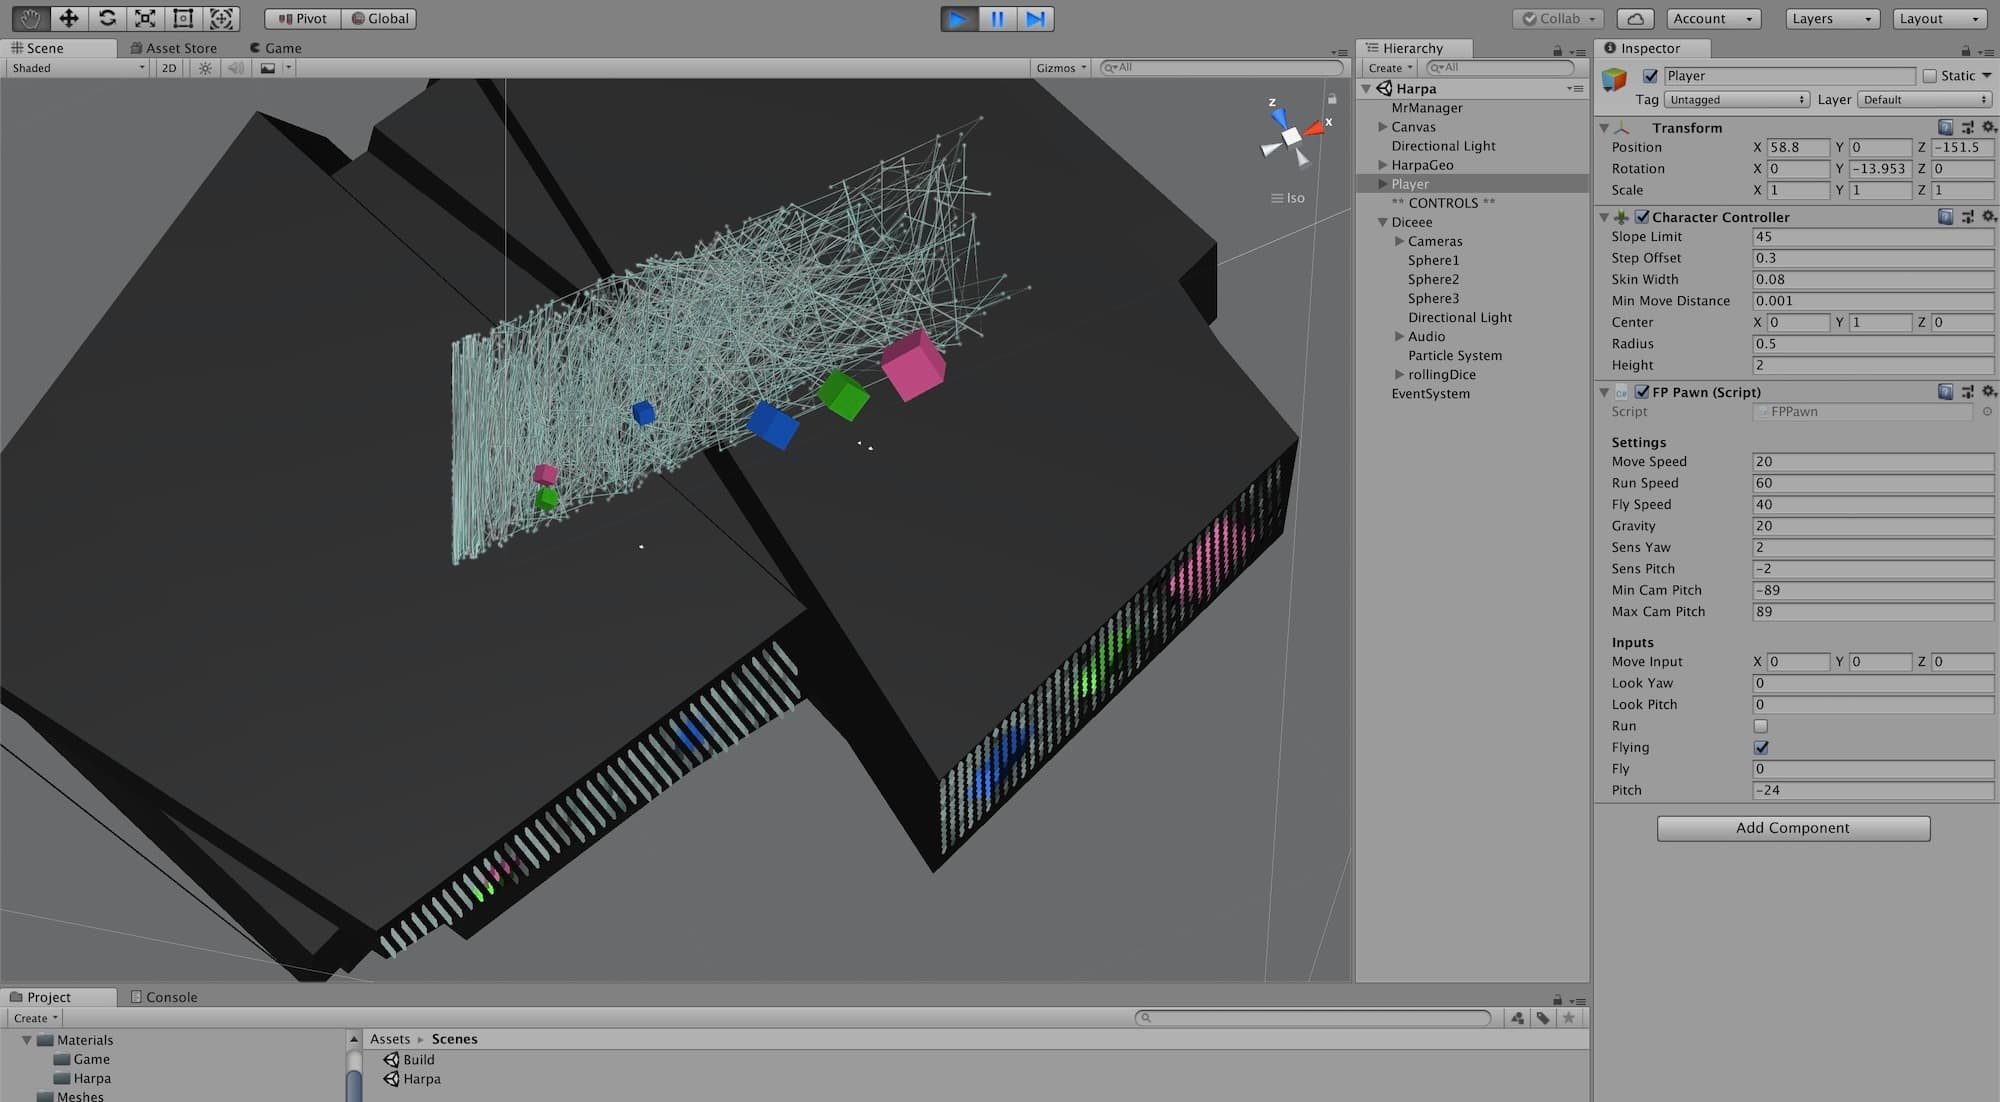Toggle Pivot/Center handle position
This screenshot has width=2000, height=1102.
click(x=303, y=18)
